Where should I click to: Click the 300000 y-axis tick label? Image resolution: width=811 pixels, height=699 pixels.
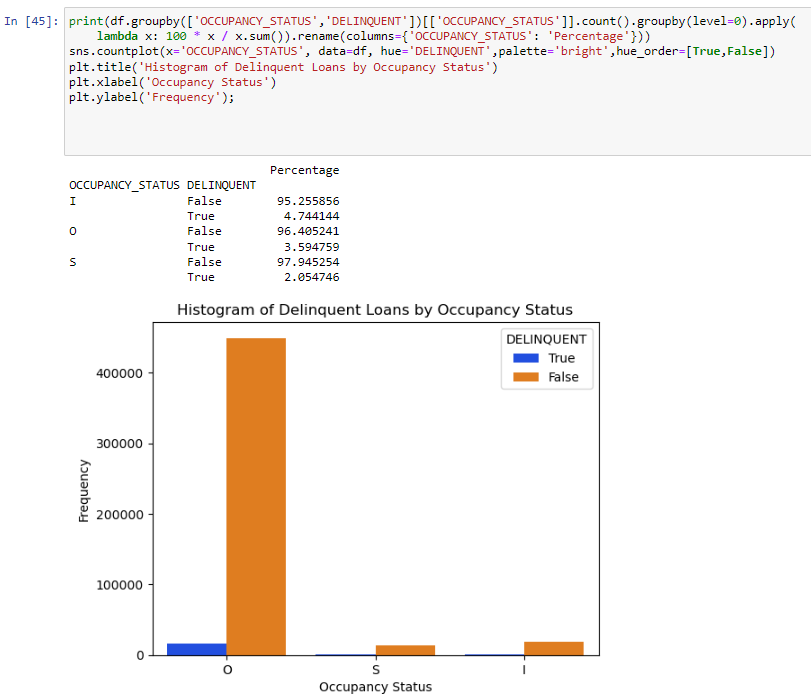click(119, 444)
